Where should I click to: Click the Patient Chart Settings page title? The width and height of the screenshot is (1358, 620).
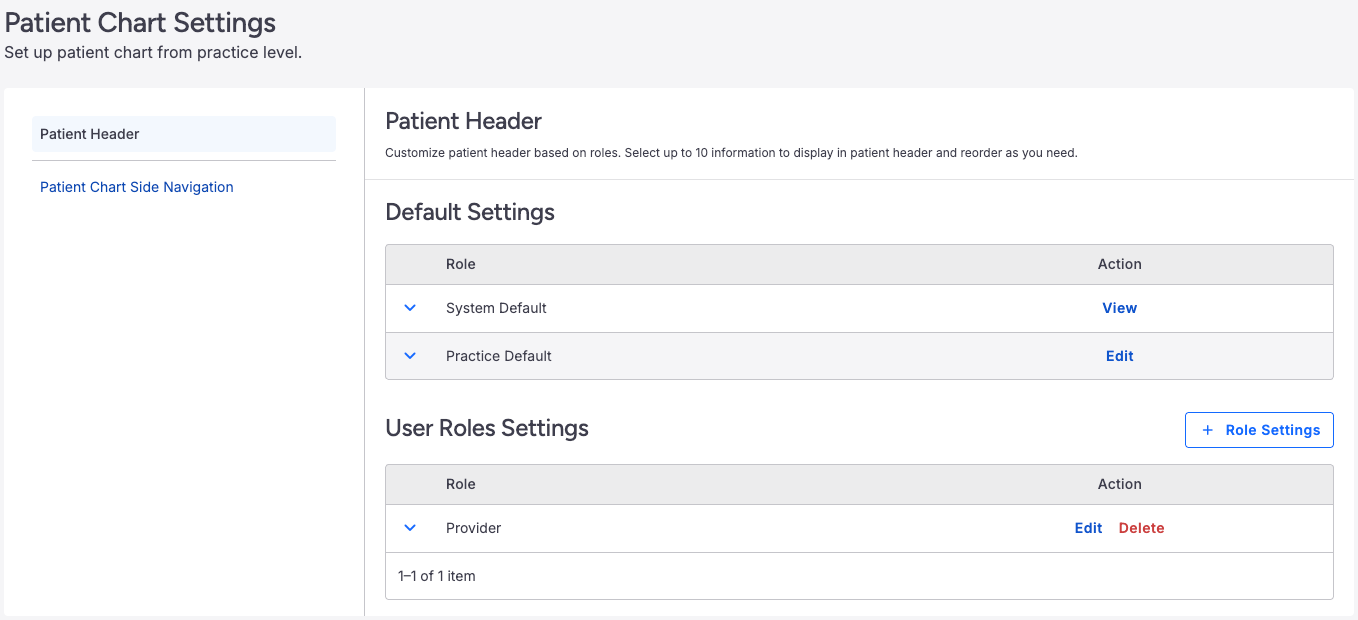140,22
